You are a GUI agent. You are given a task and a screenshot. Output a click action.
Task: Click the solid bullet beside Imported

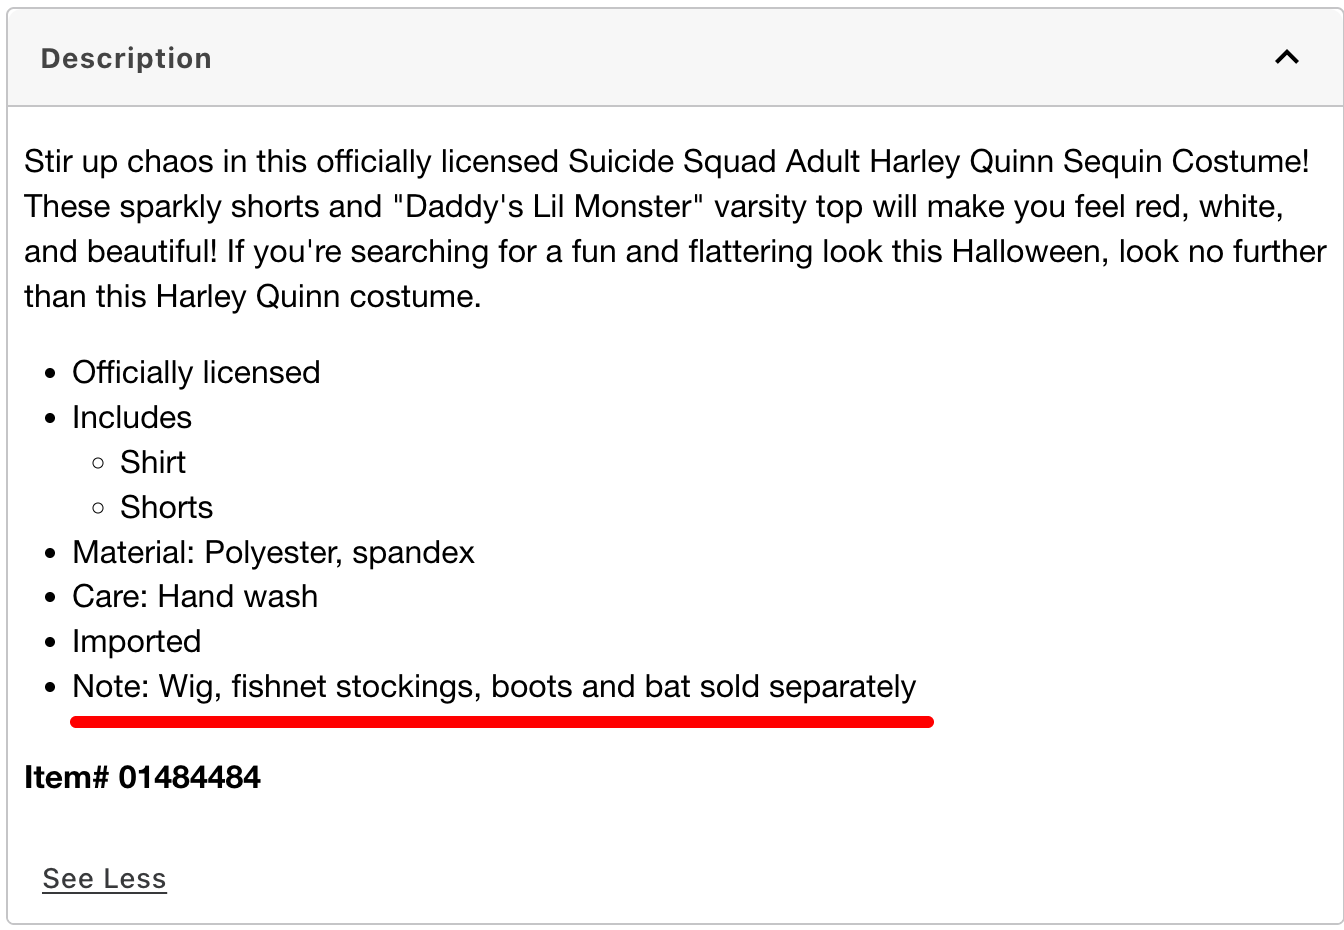tap(51, 643)
